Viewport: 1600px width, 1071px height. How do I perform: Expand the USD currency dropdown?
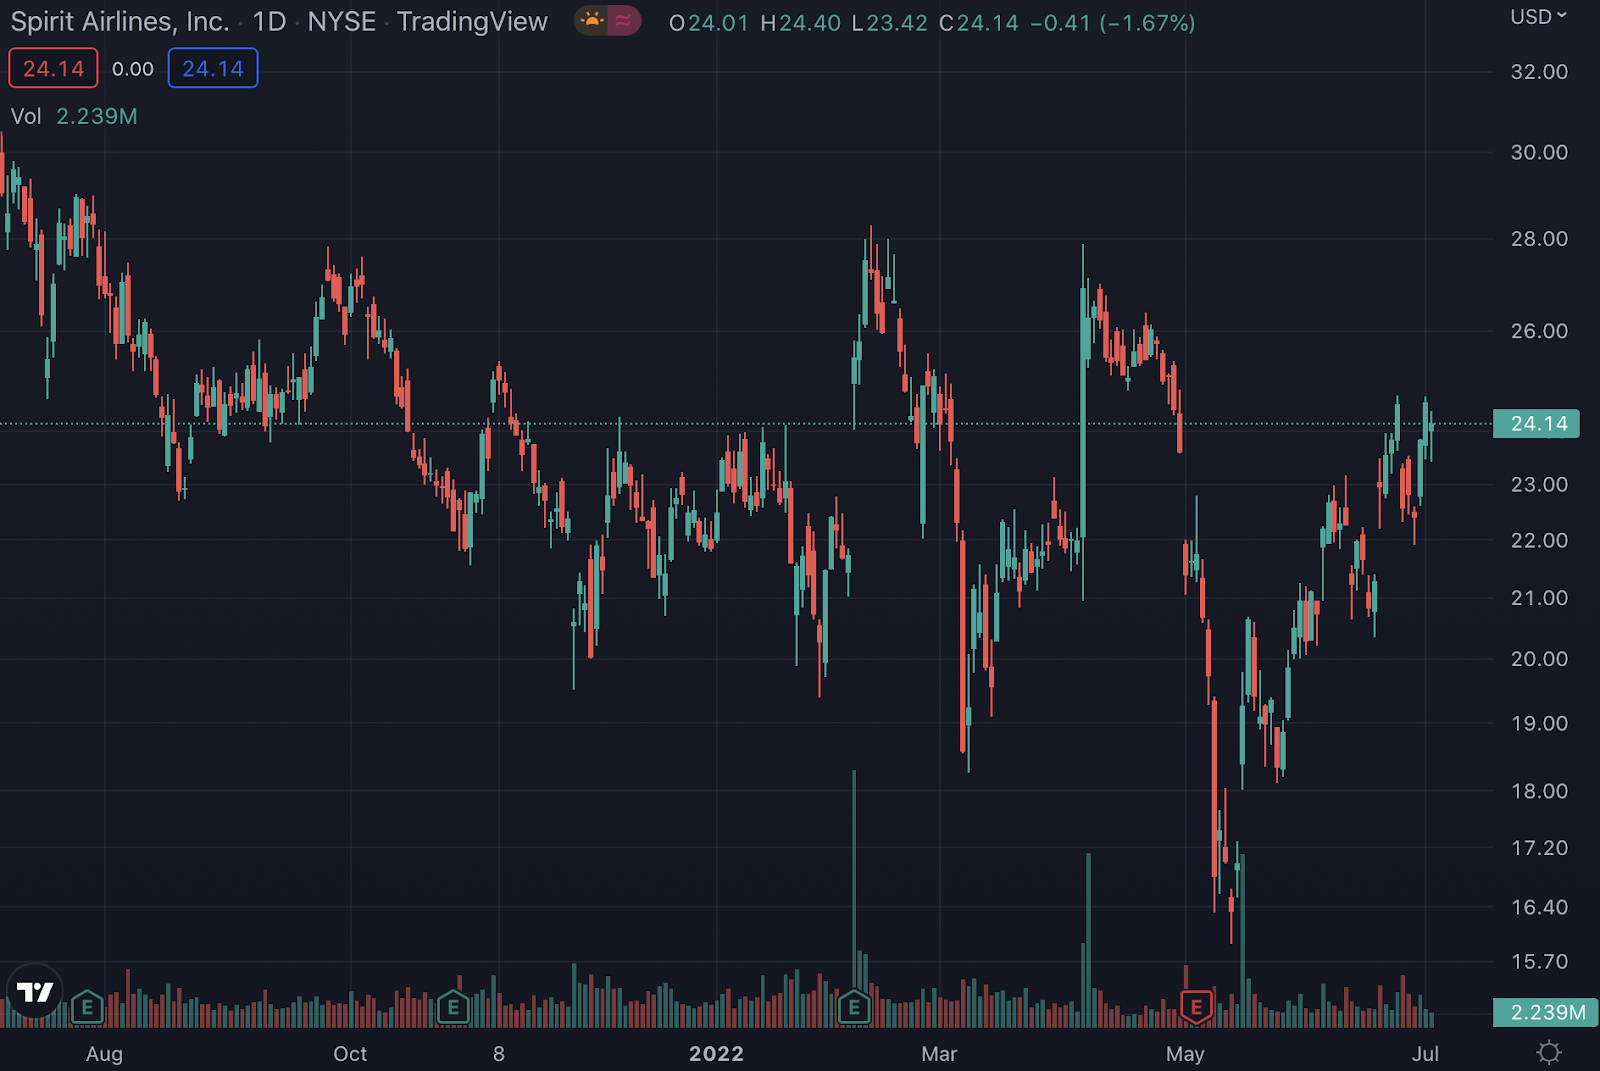1538,17
